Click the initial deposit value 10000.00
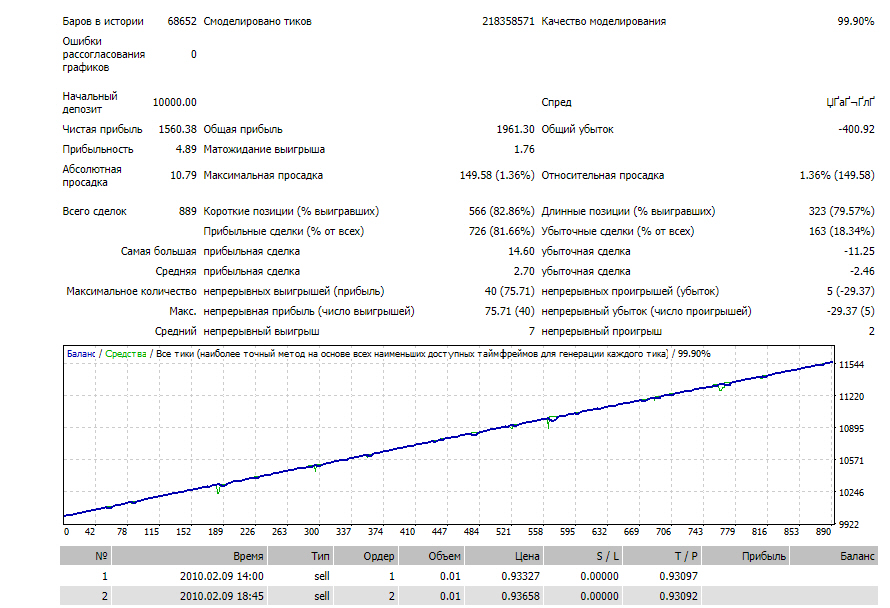The image size is (890, 608). coord(174,102)
